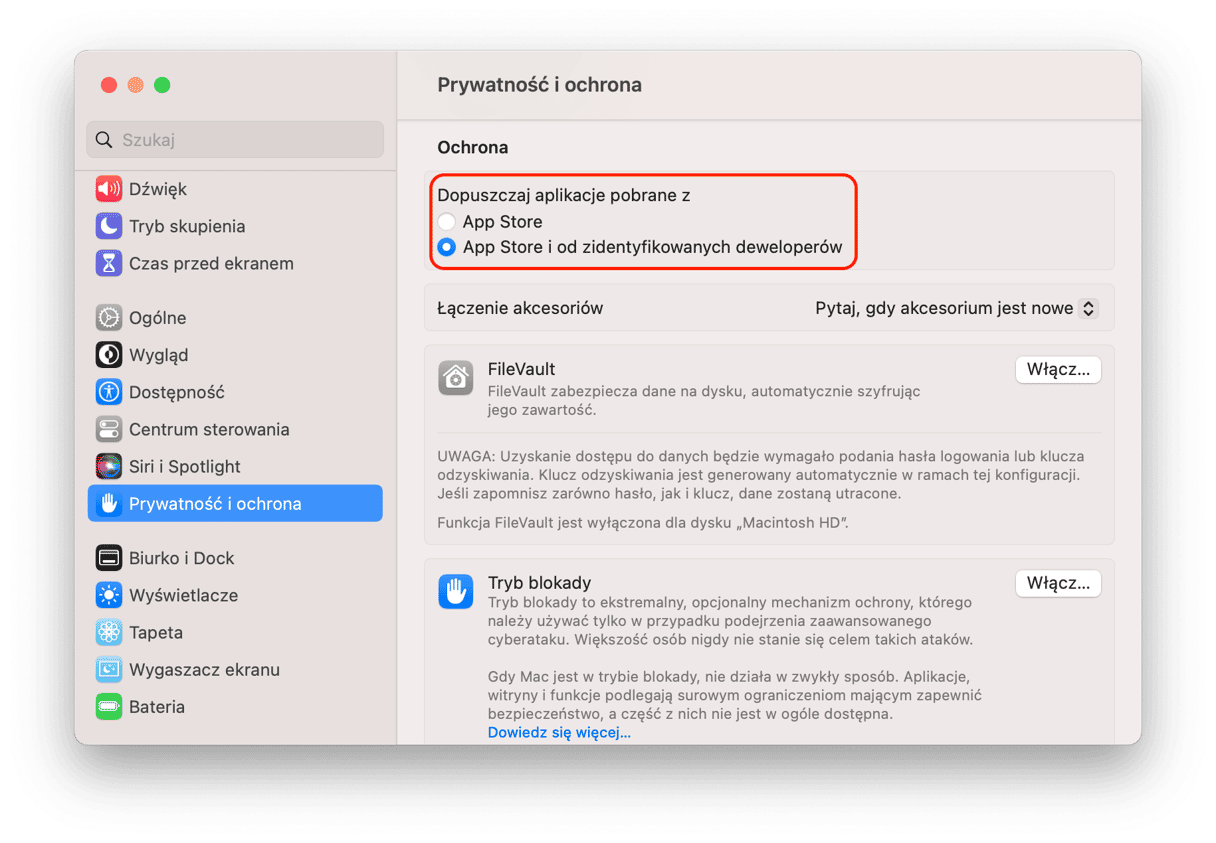
Task: Open Czas przed ekranem hourglass icon
Action: [108, 263]
